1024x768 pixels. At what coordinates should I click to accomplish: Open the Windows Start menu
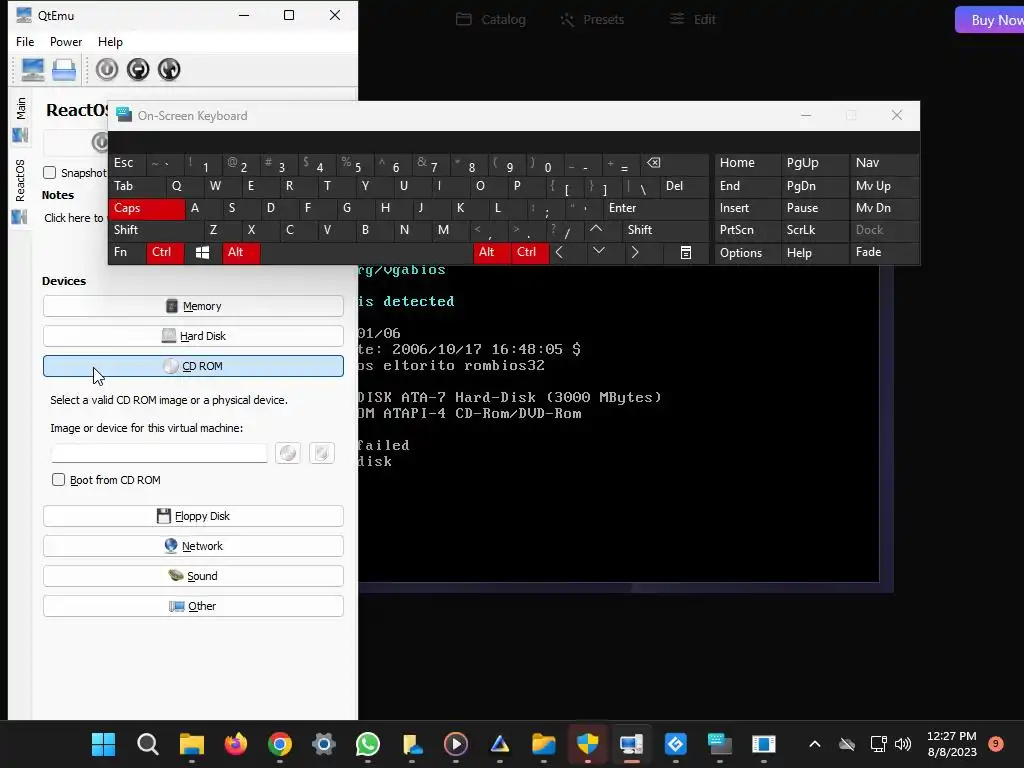pyautogui.click(x=103, y=744)
